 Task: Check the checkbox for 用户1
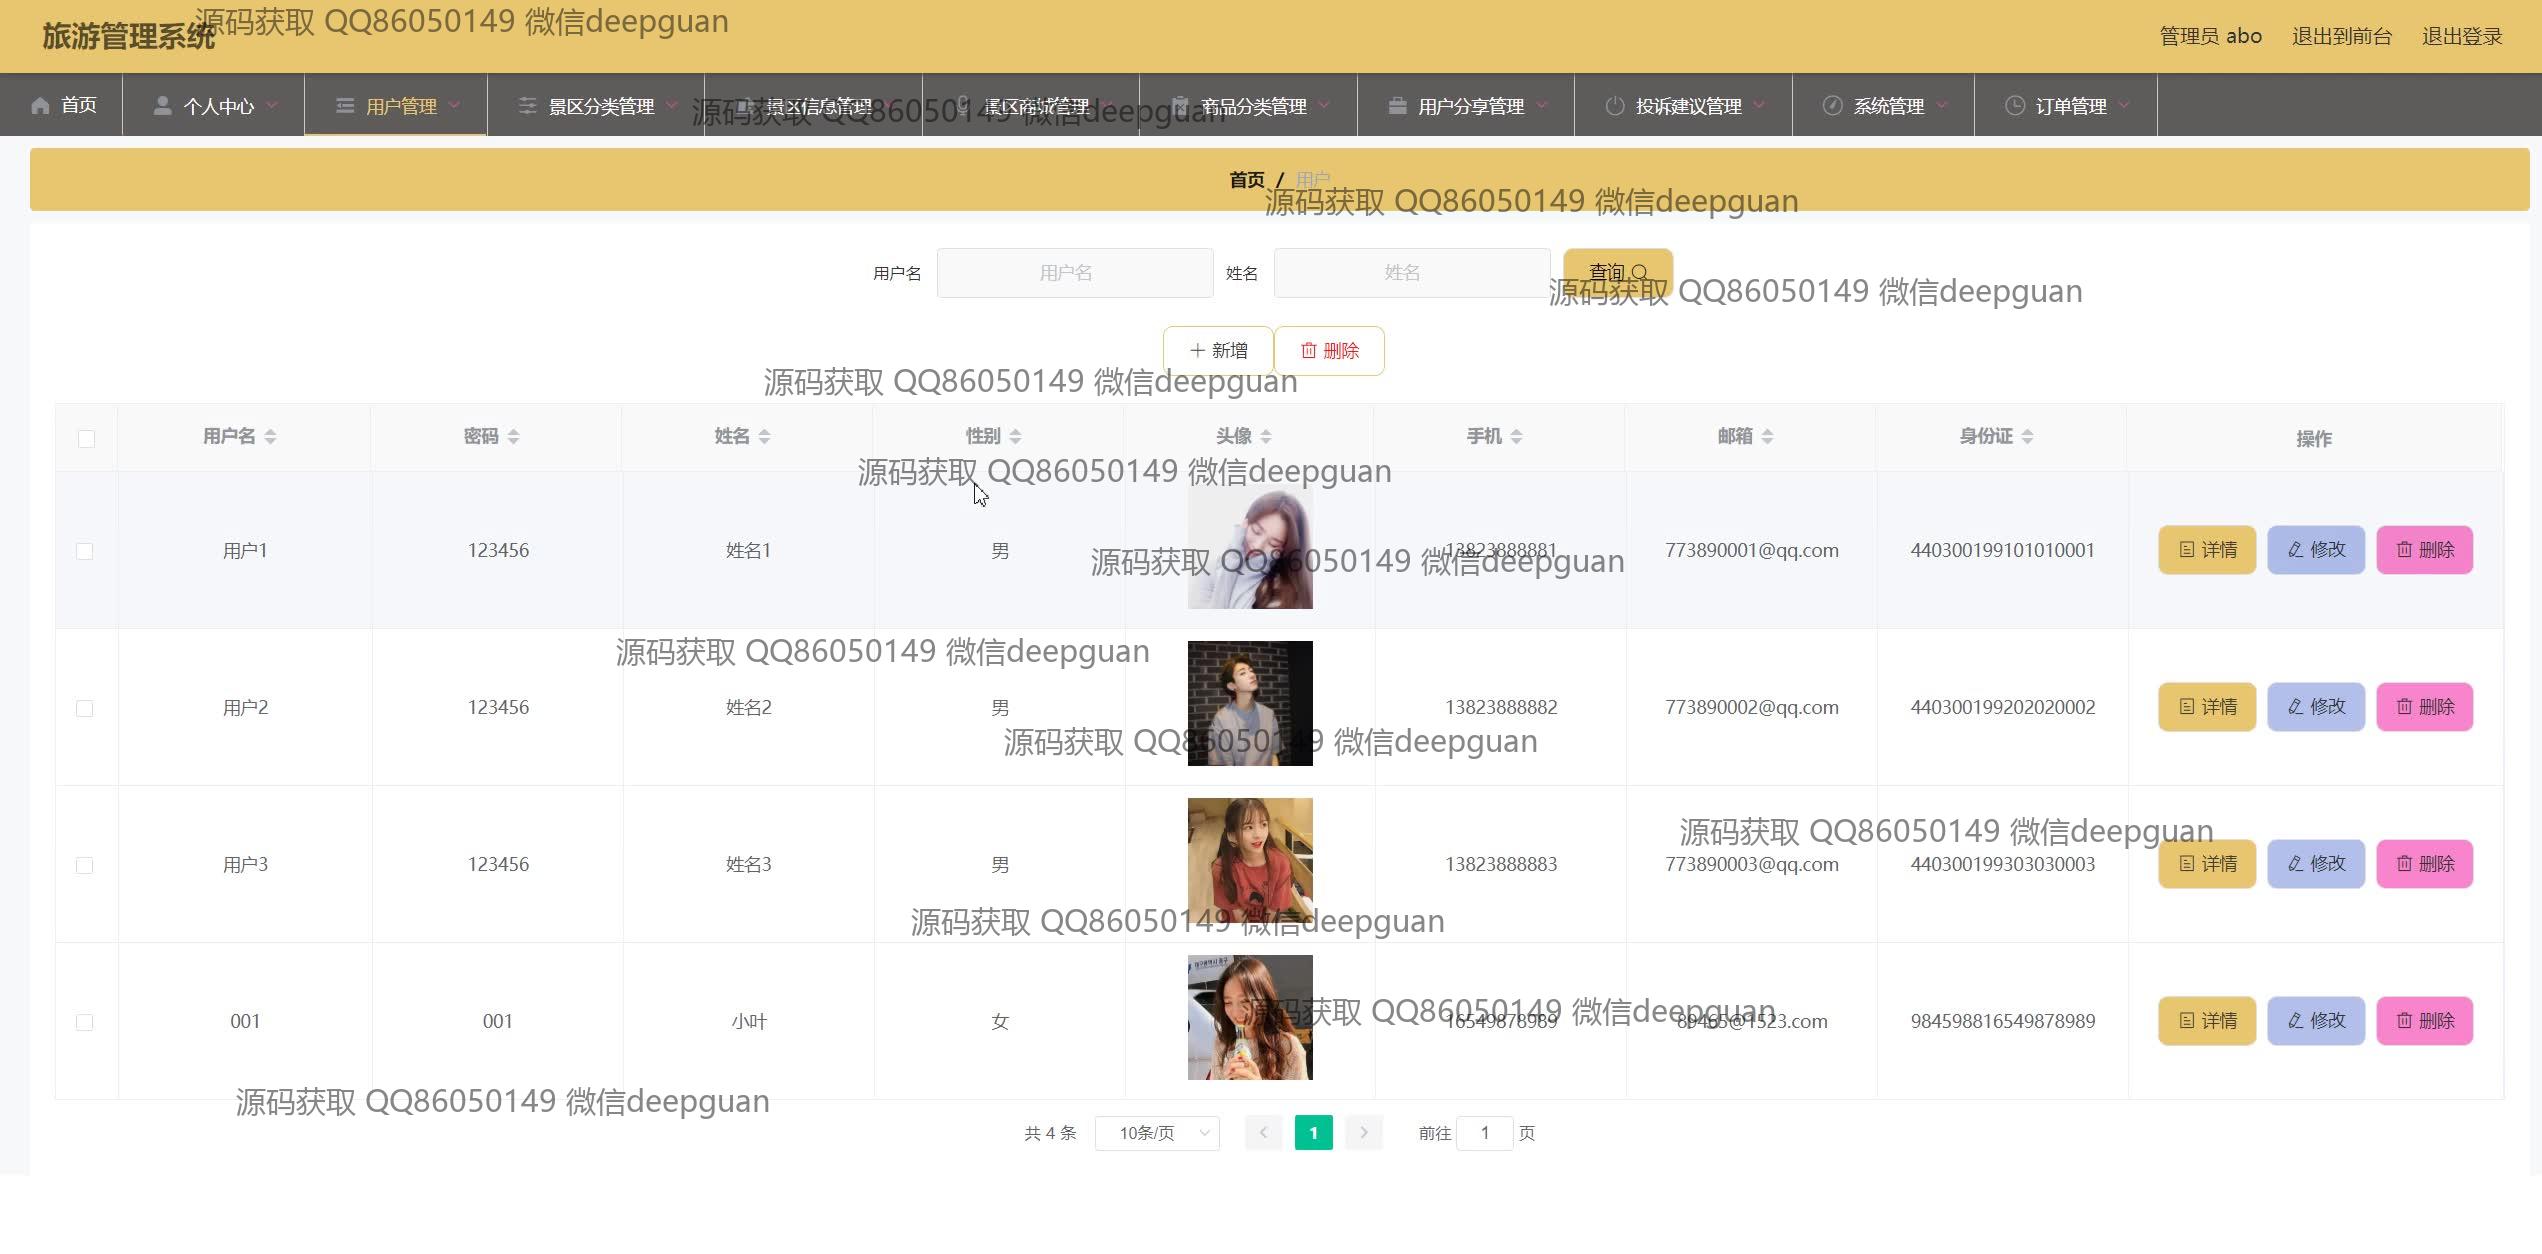85,552
